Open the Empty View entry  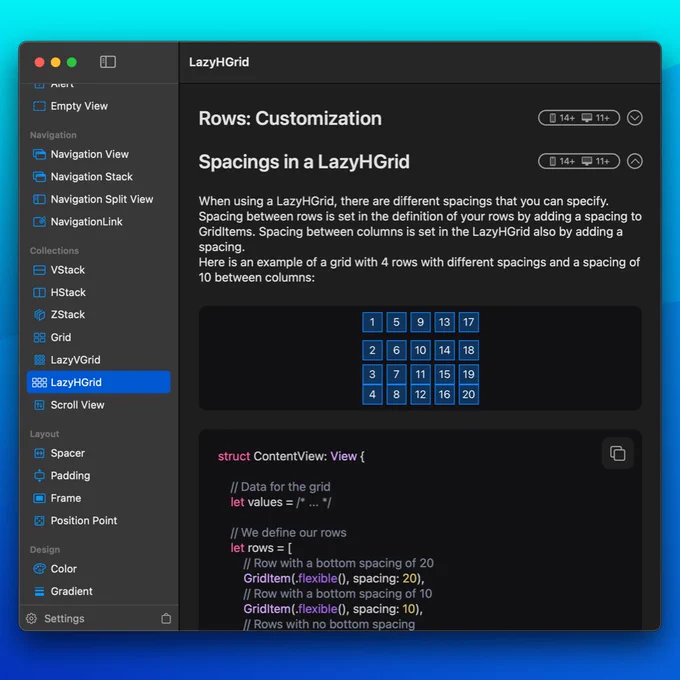click(x=99, y=106)
